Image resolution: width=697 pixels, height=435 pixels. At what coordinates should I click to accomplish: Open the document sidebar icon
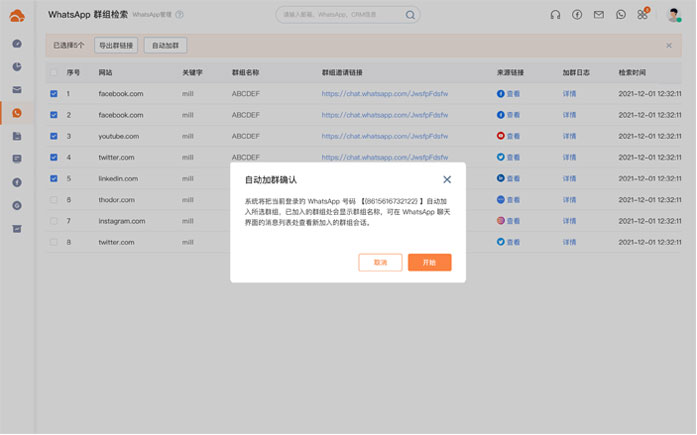pyautogui.click(x=17, y=136)
